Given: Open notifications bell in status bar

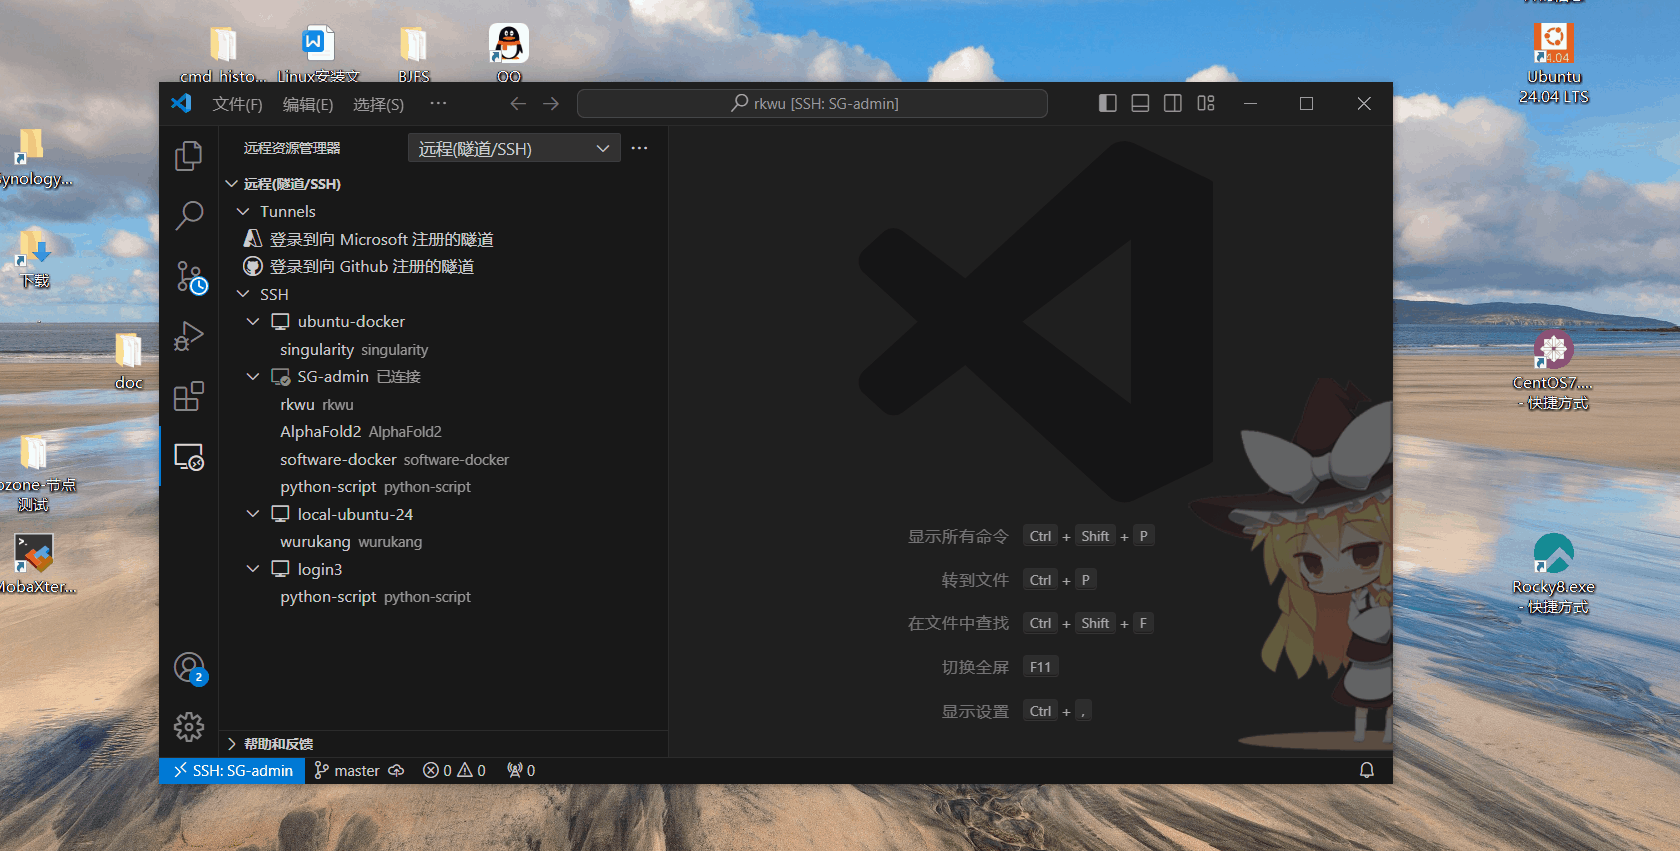Looking at the screenshot, I should [x=1367, y=770].
